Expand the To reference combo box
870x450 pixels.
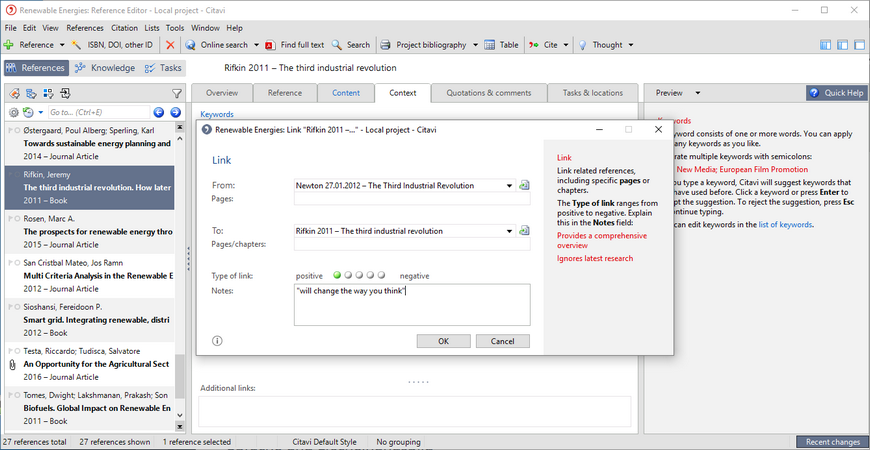pyautogui.click(x=509, y=231)
